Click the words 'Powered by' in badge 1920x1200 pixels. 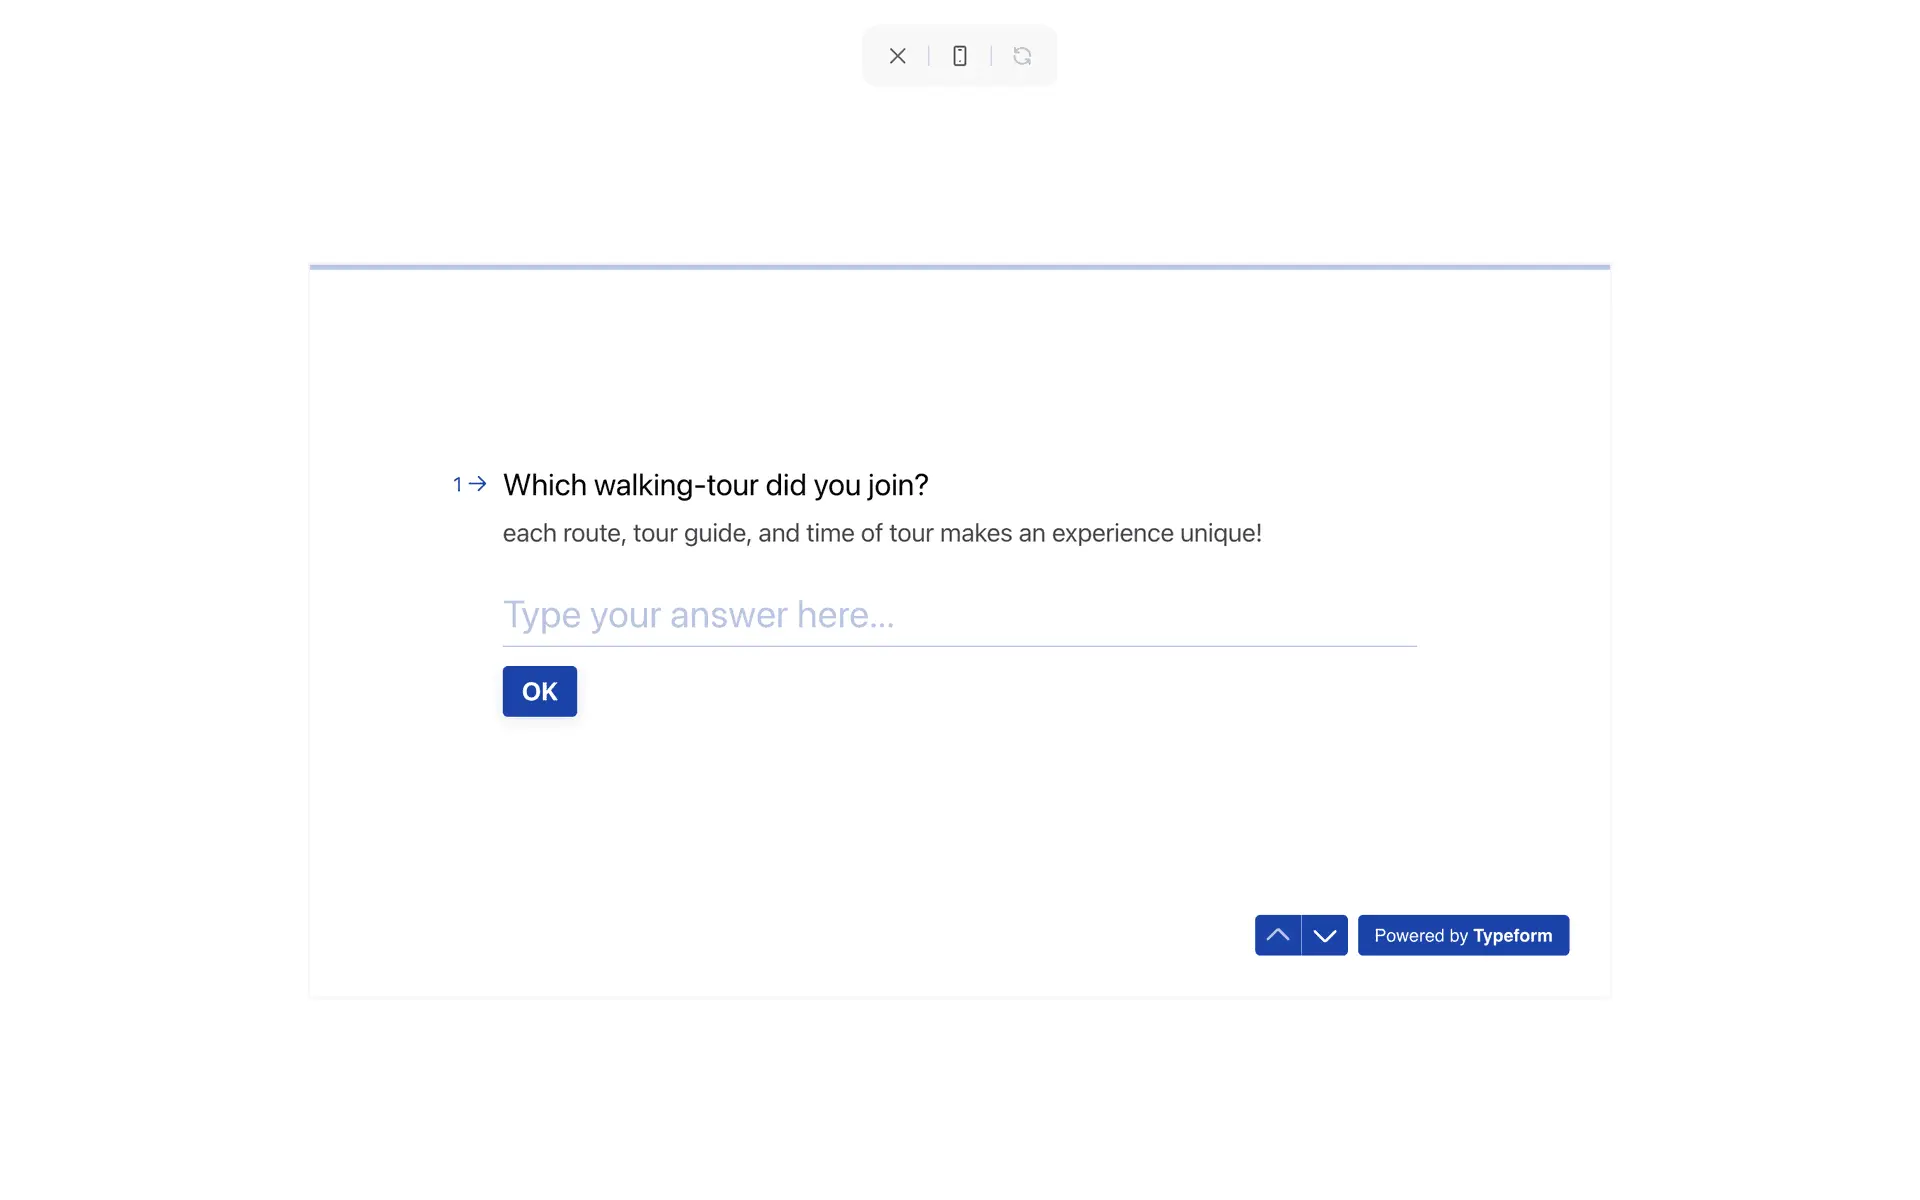coord(1420,936)
